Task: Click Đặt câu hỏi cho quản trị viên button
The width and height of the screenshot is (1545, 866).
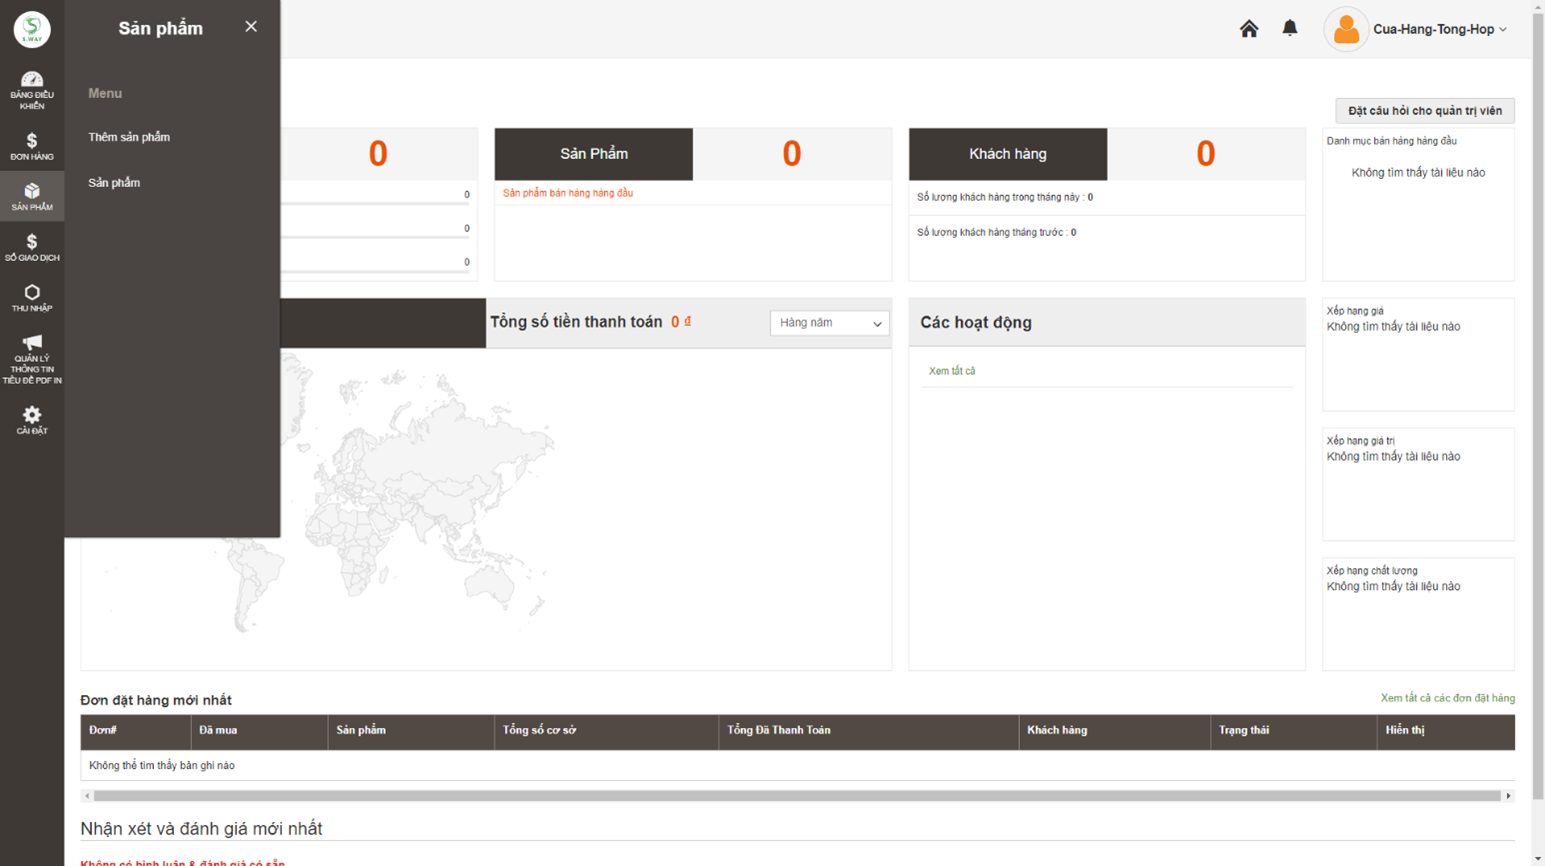Action: [x=1424, y=111]
